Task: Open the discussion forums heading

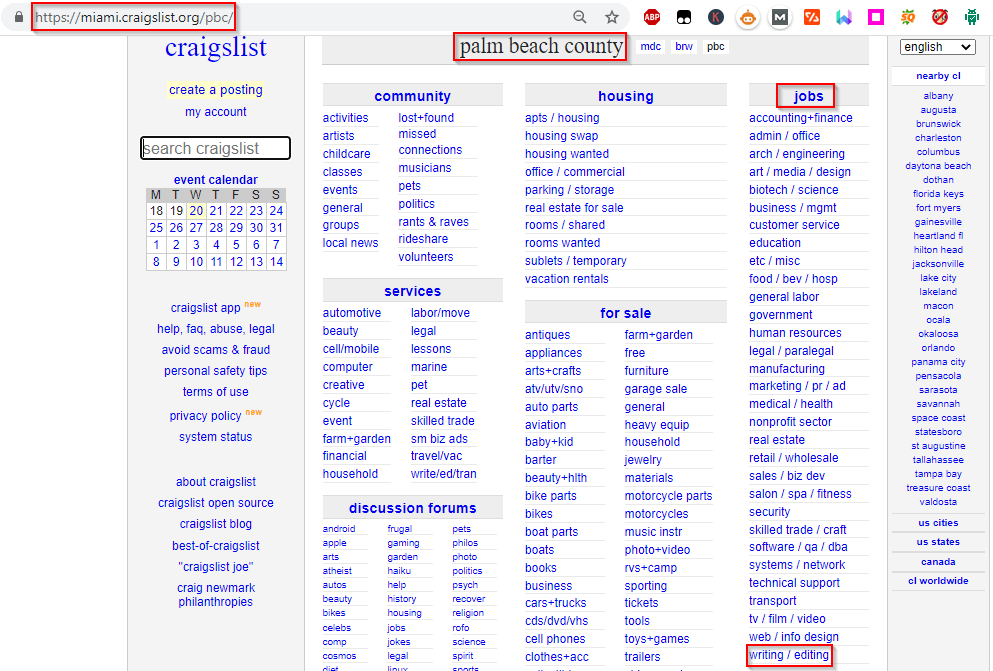Action: 412,508
